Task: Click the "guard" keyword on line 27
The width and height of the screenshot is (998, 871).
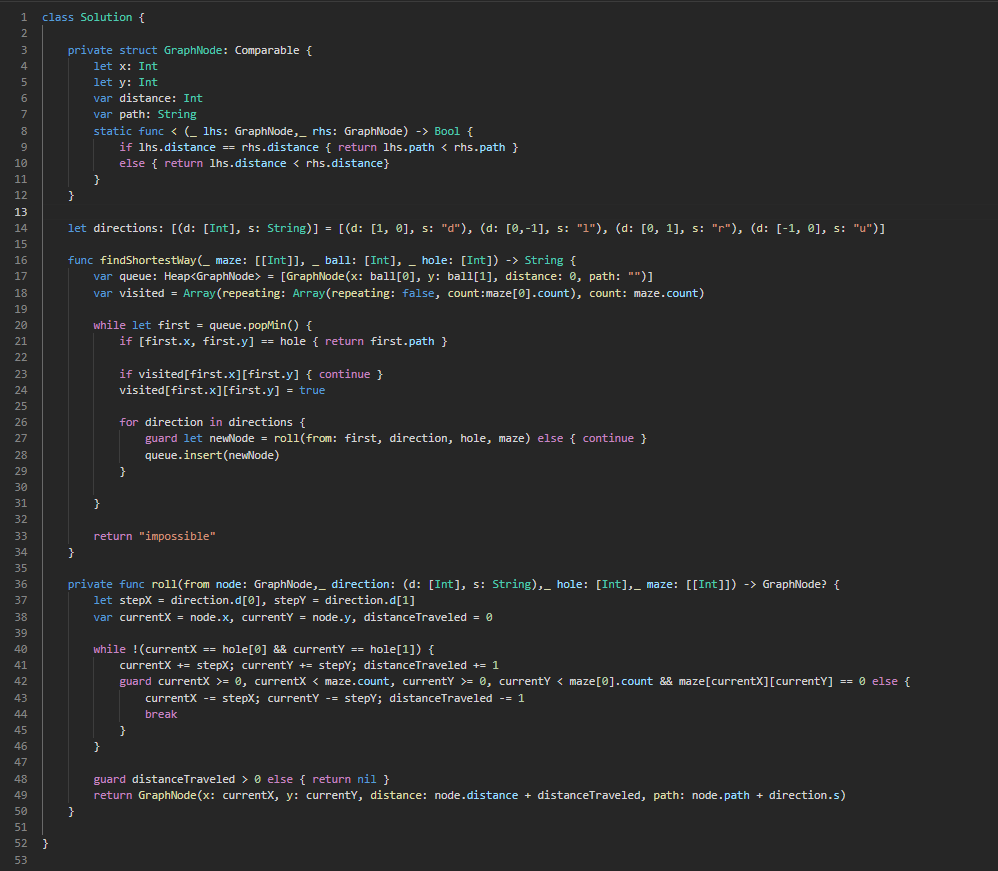Action: pyautogui.click(x=161, y=438)
